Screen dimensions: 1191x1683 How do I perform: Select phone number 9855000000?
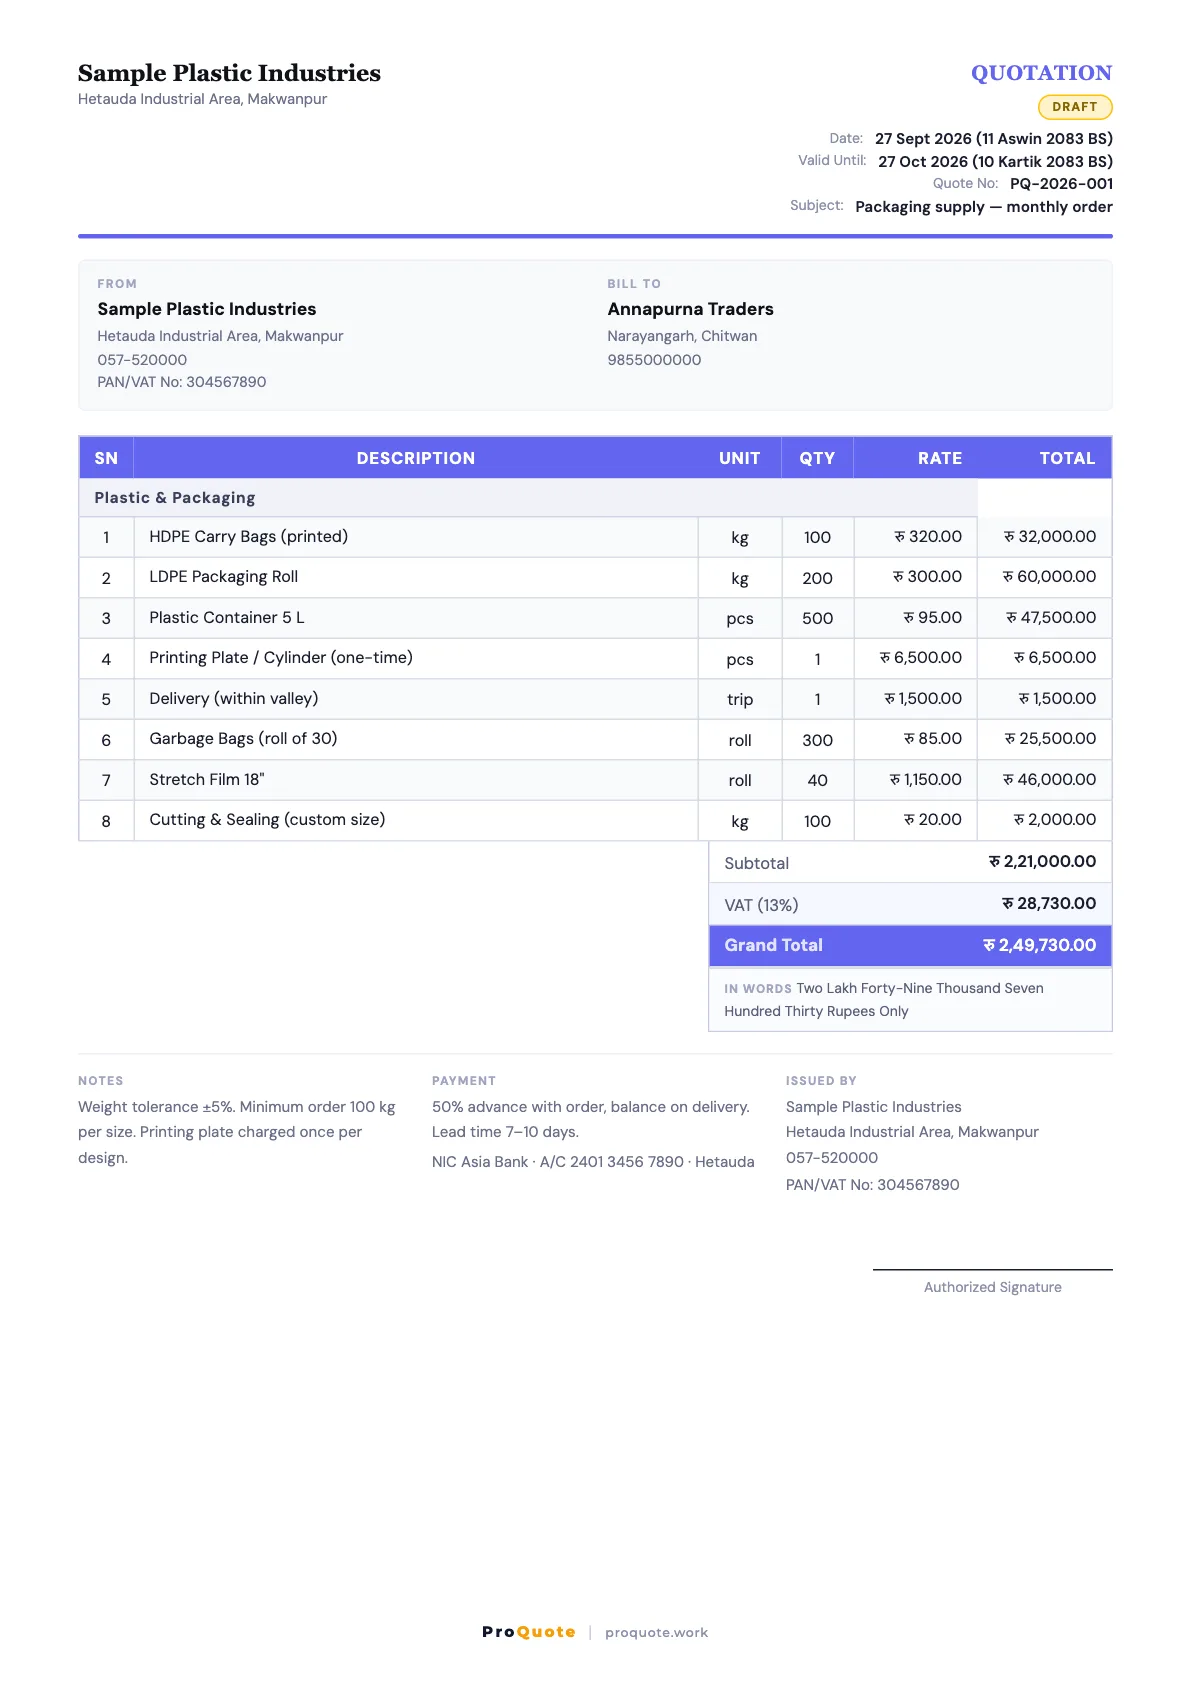click(654, 360)
